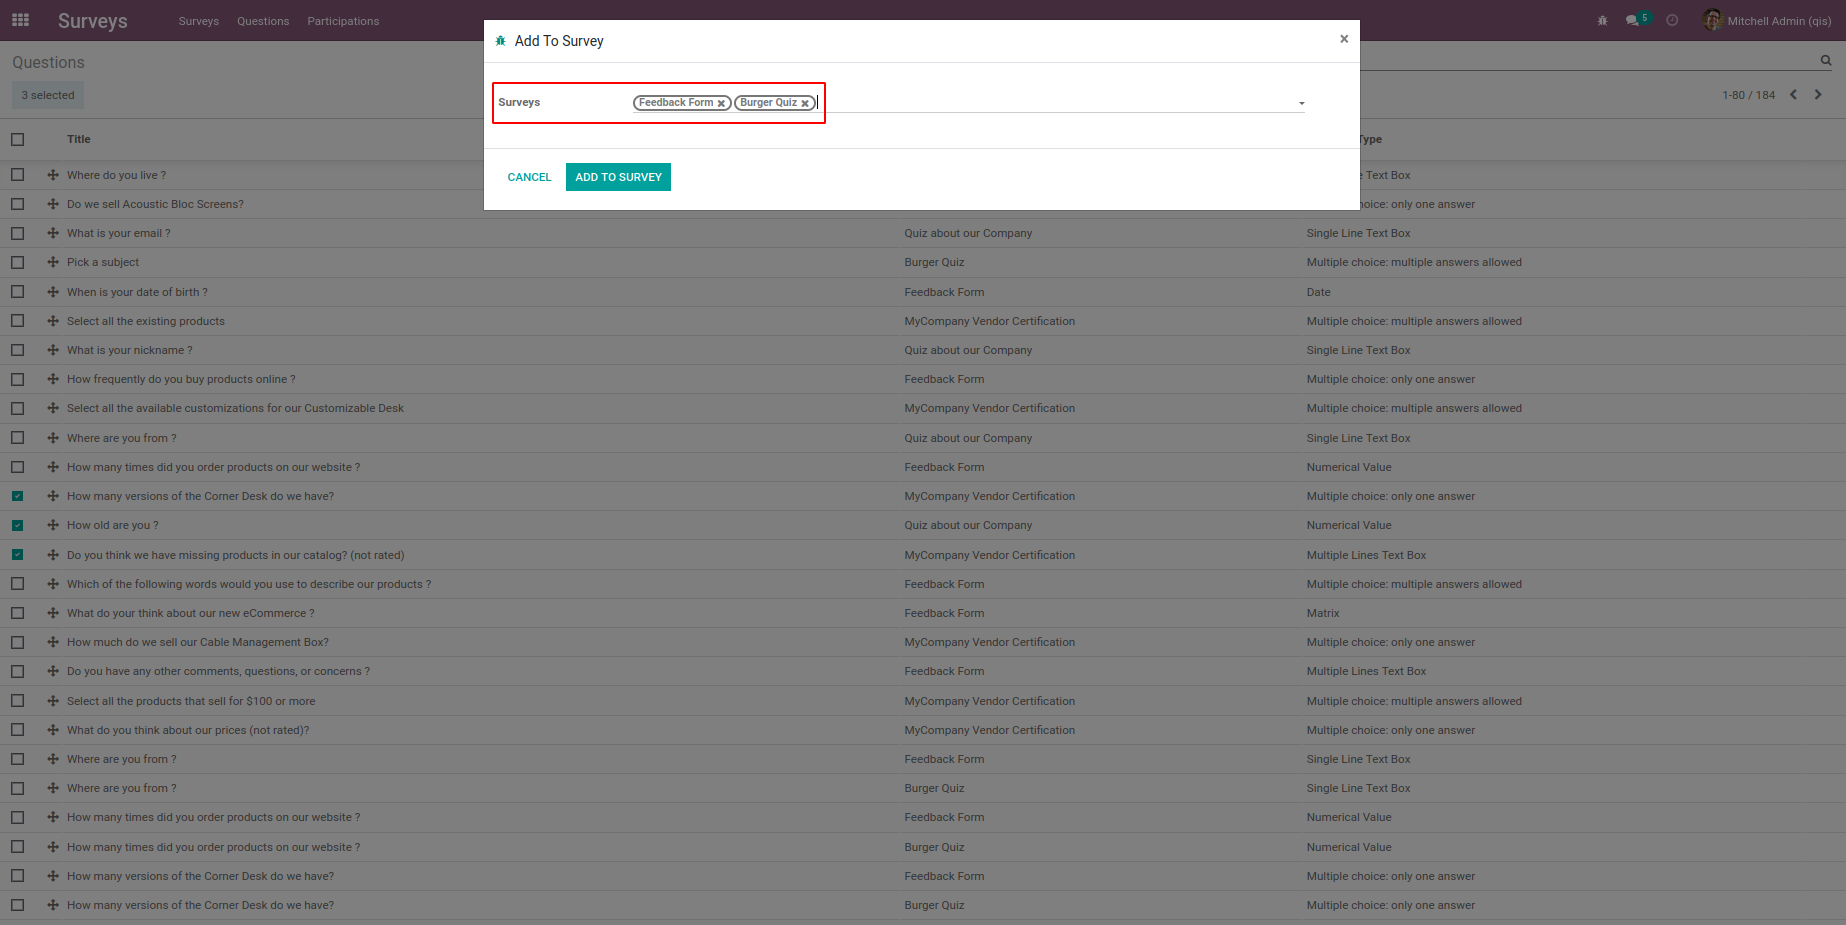Click drag handle for 'When is your date of birth ?'

coord(53,292)
